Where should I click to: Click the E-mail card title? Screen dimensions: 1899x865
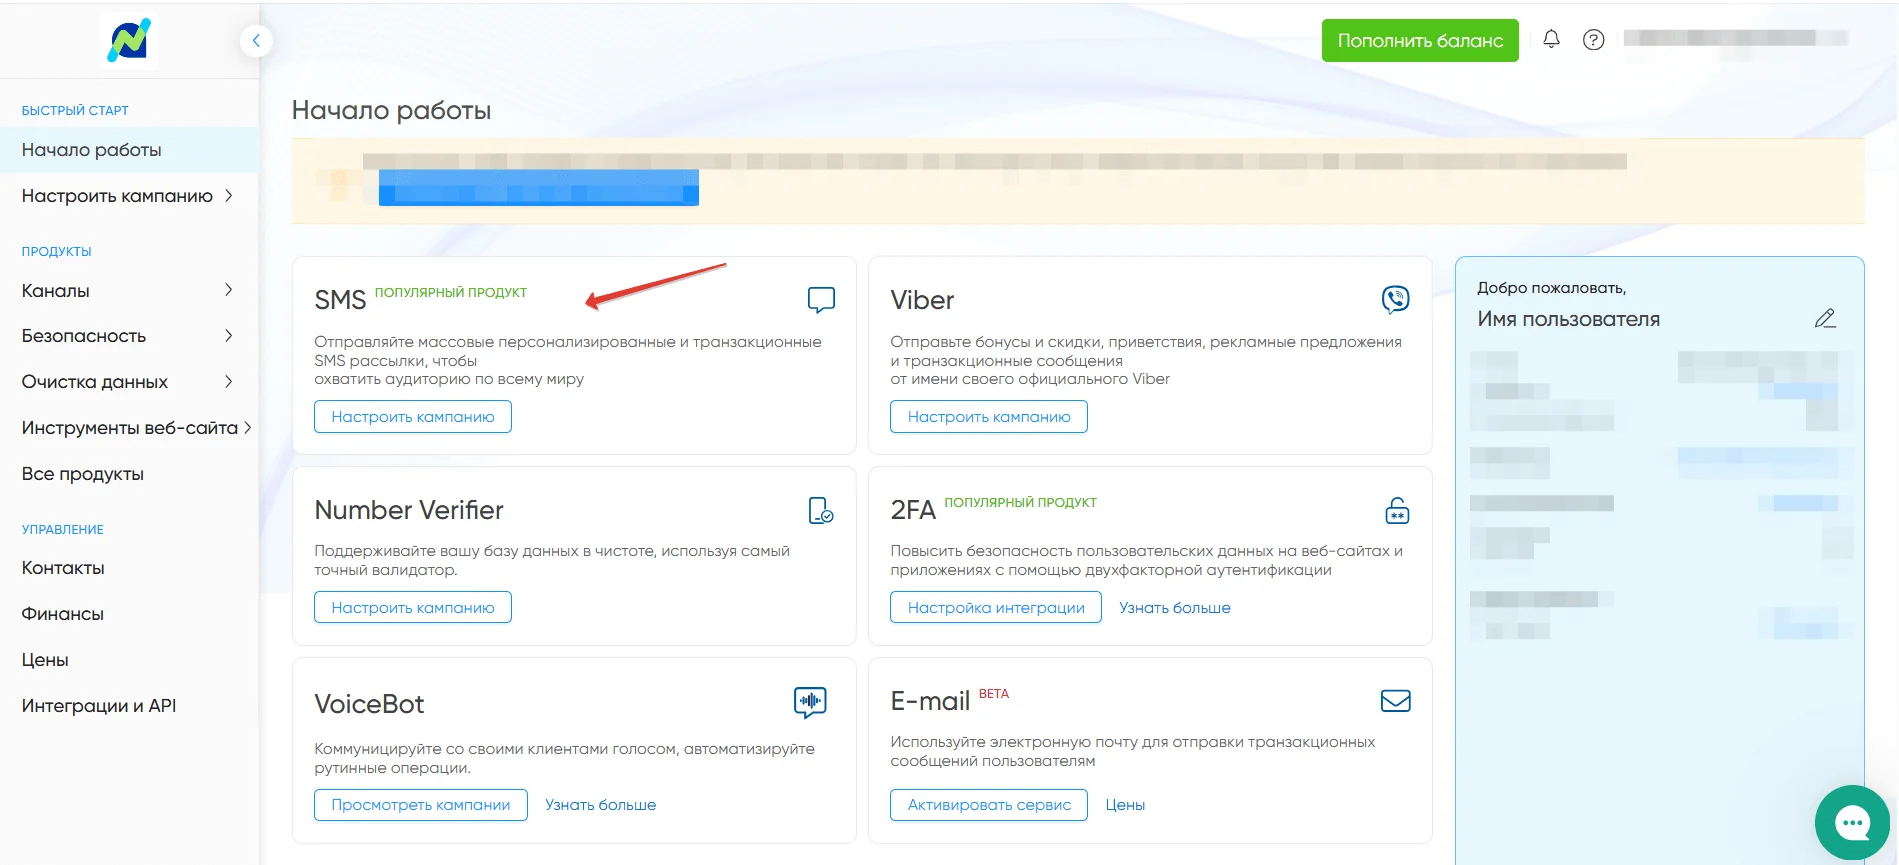tap(930, 701)
